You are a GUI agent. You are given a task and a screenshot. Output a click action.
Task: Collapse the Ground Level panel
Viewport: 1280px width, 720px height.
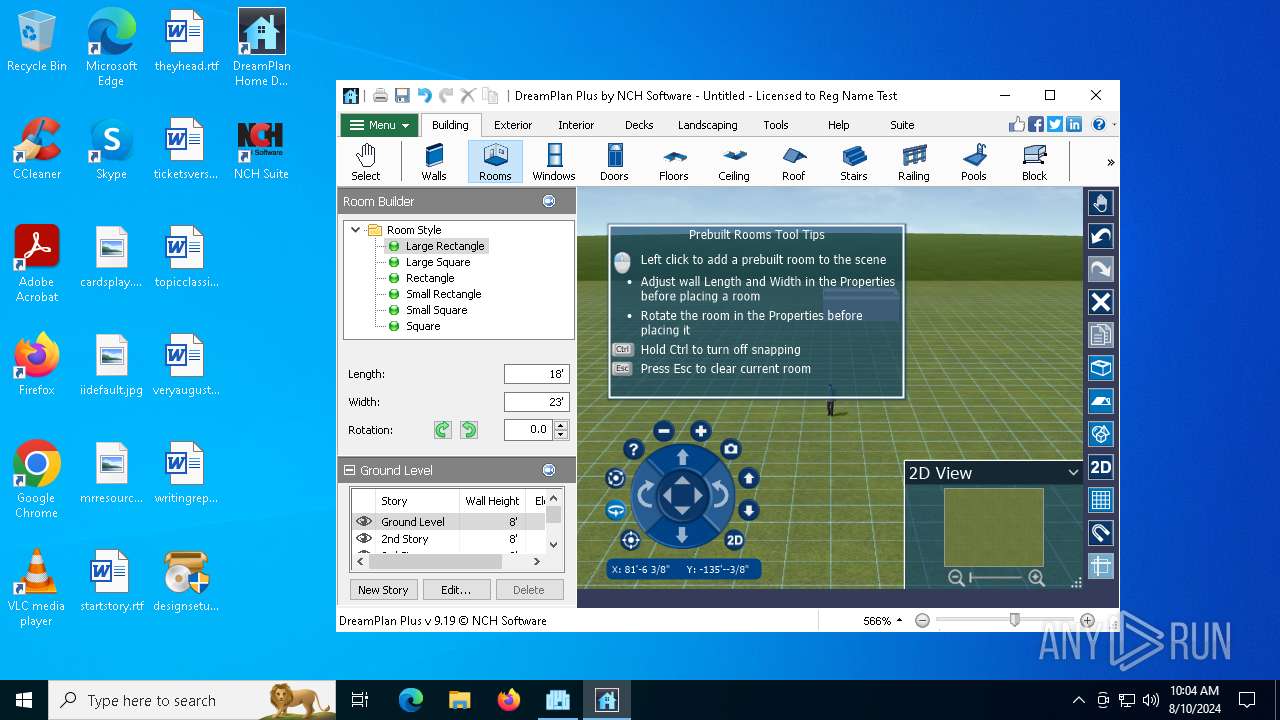coord(350,470)
